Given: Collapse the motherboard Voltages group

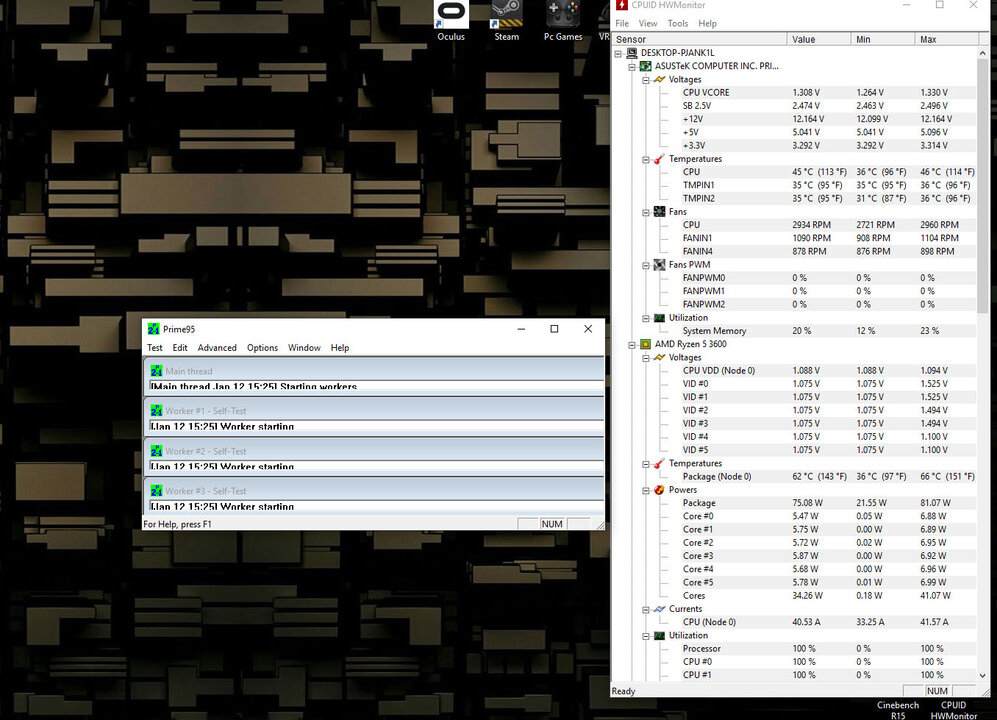Looking at the screenshot, I should pos(646,80).
